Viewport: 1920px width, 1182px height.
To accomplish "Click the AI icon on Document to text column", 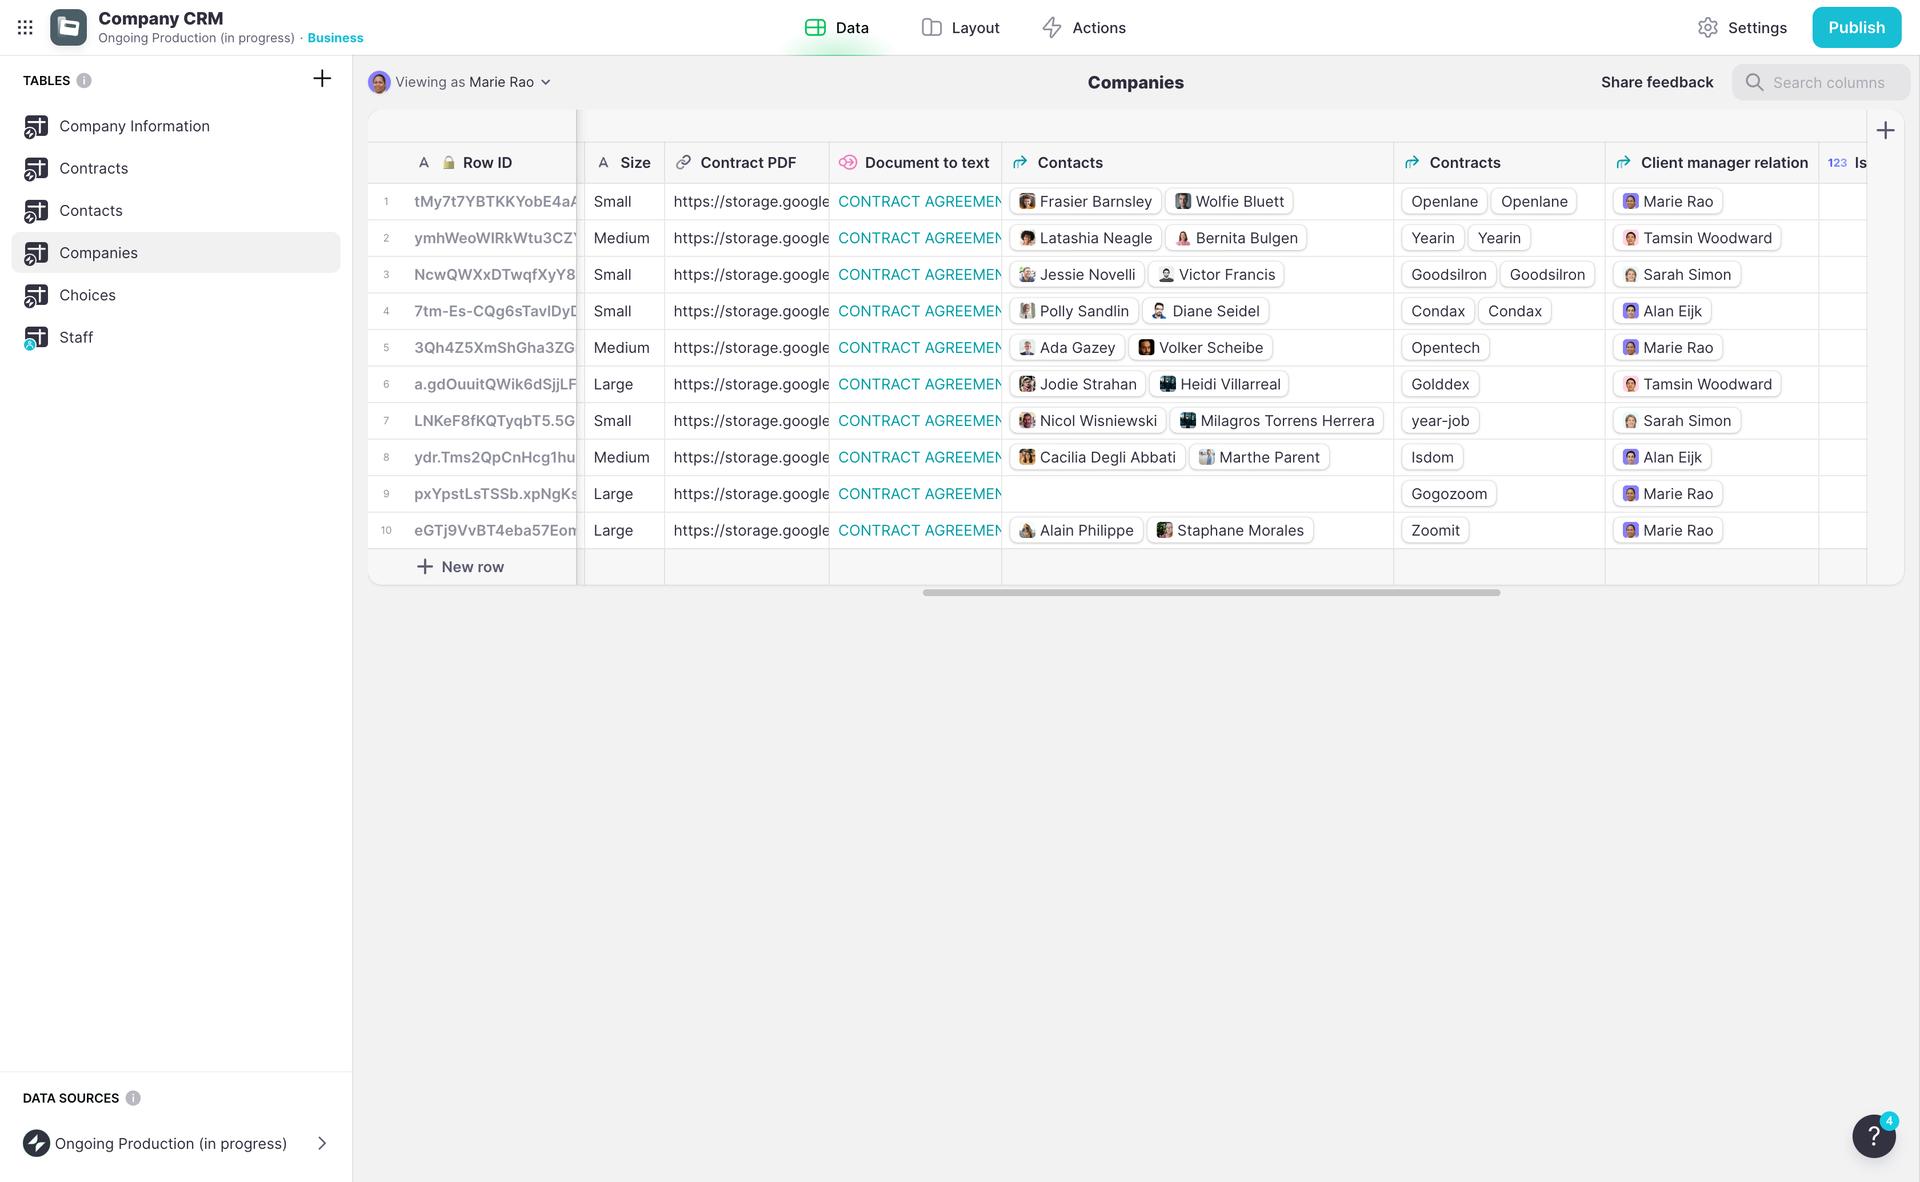I will click(x=849, y=162).
